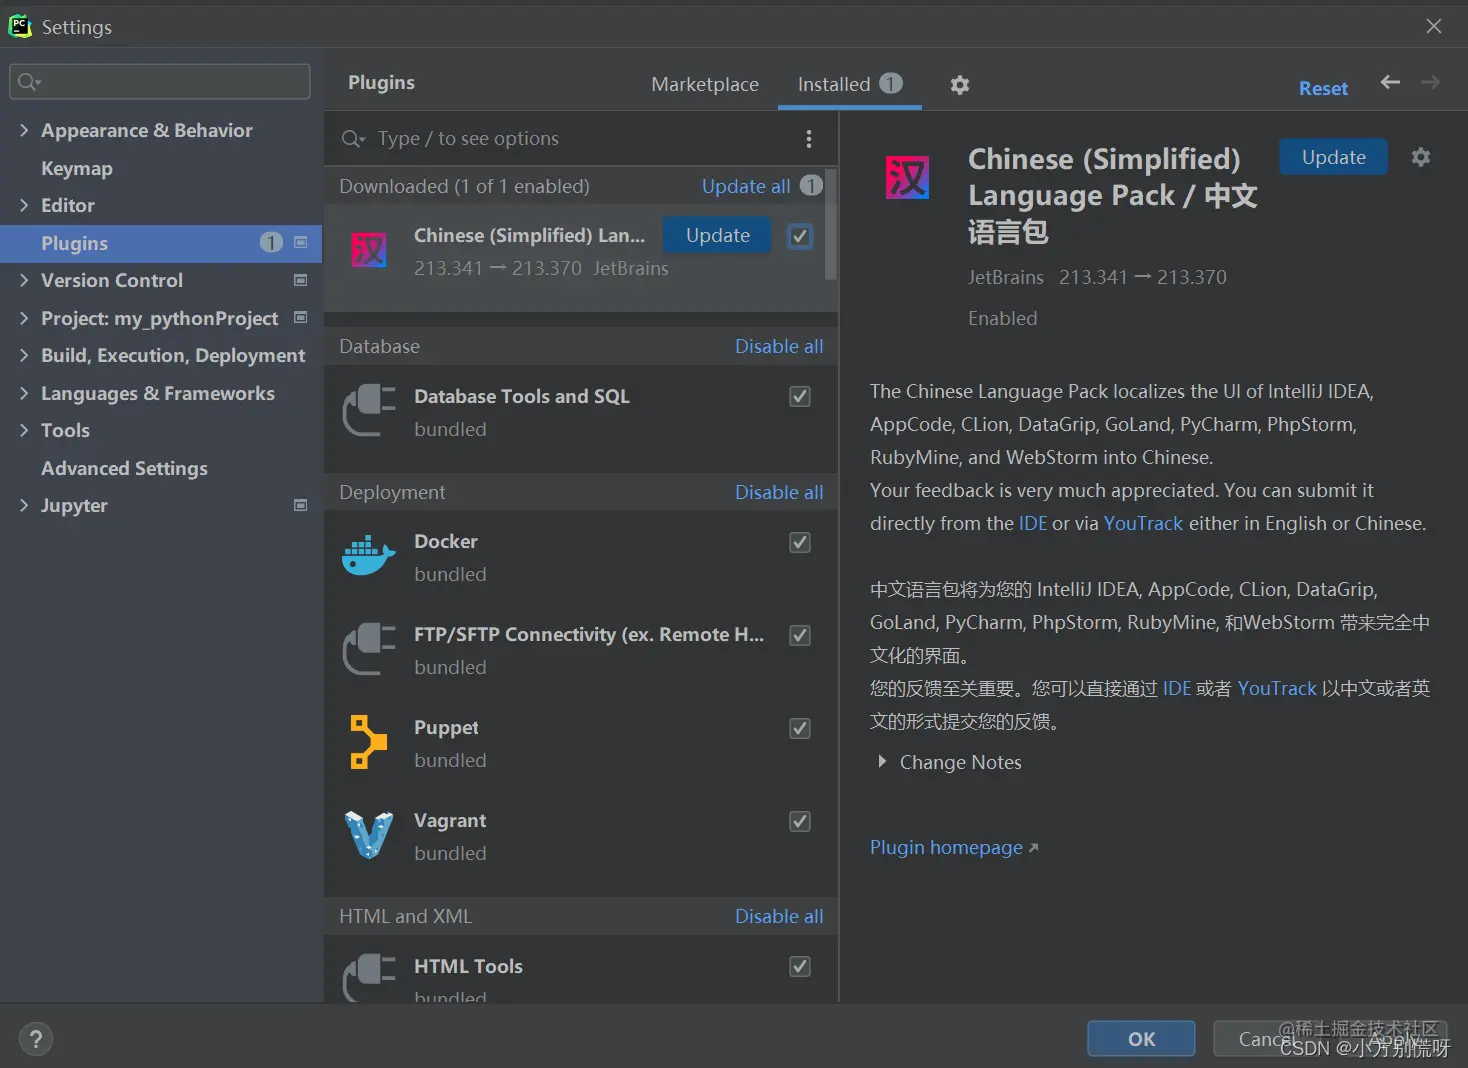Expand the Editor settings node
The height and width of the screenshot is (1068, 1468).
click(24, 205)
